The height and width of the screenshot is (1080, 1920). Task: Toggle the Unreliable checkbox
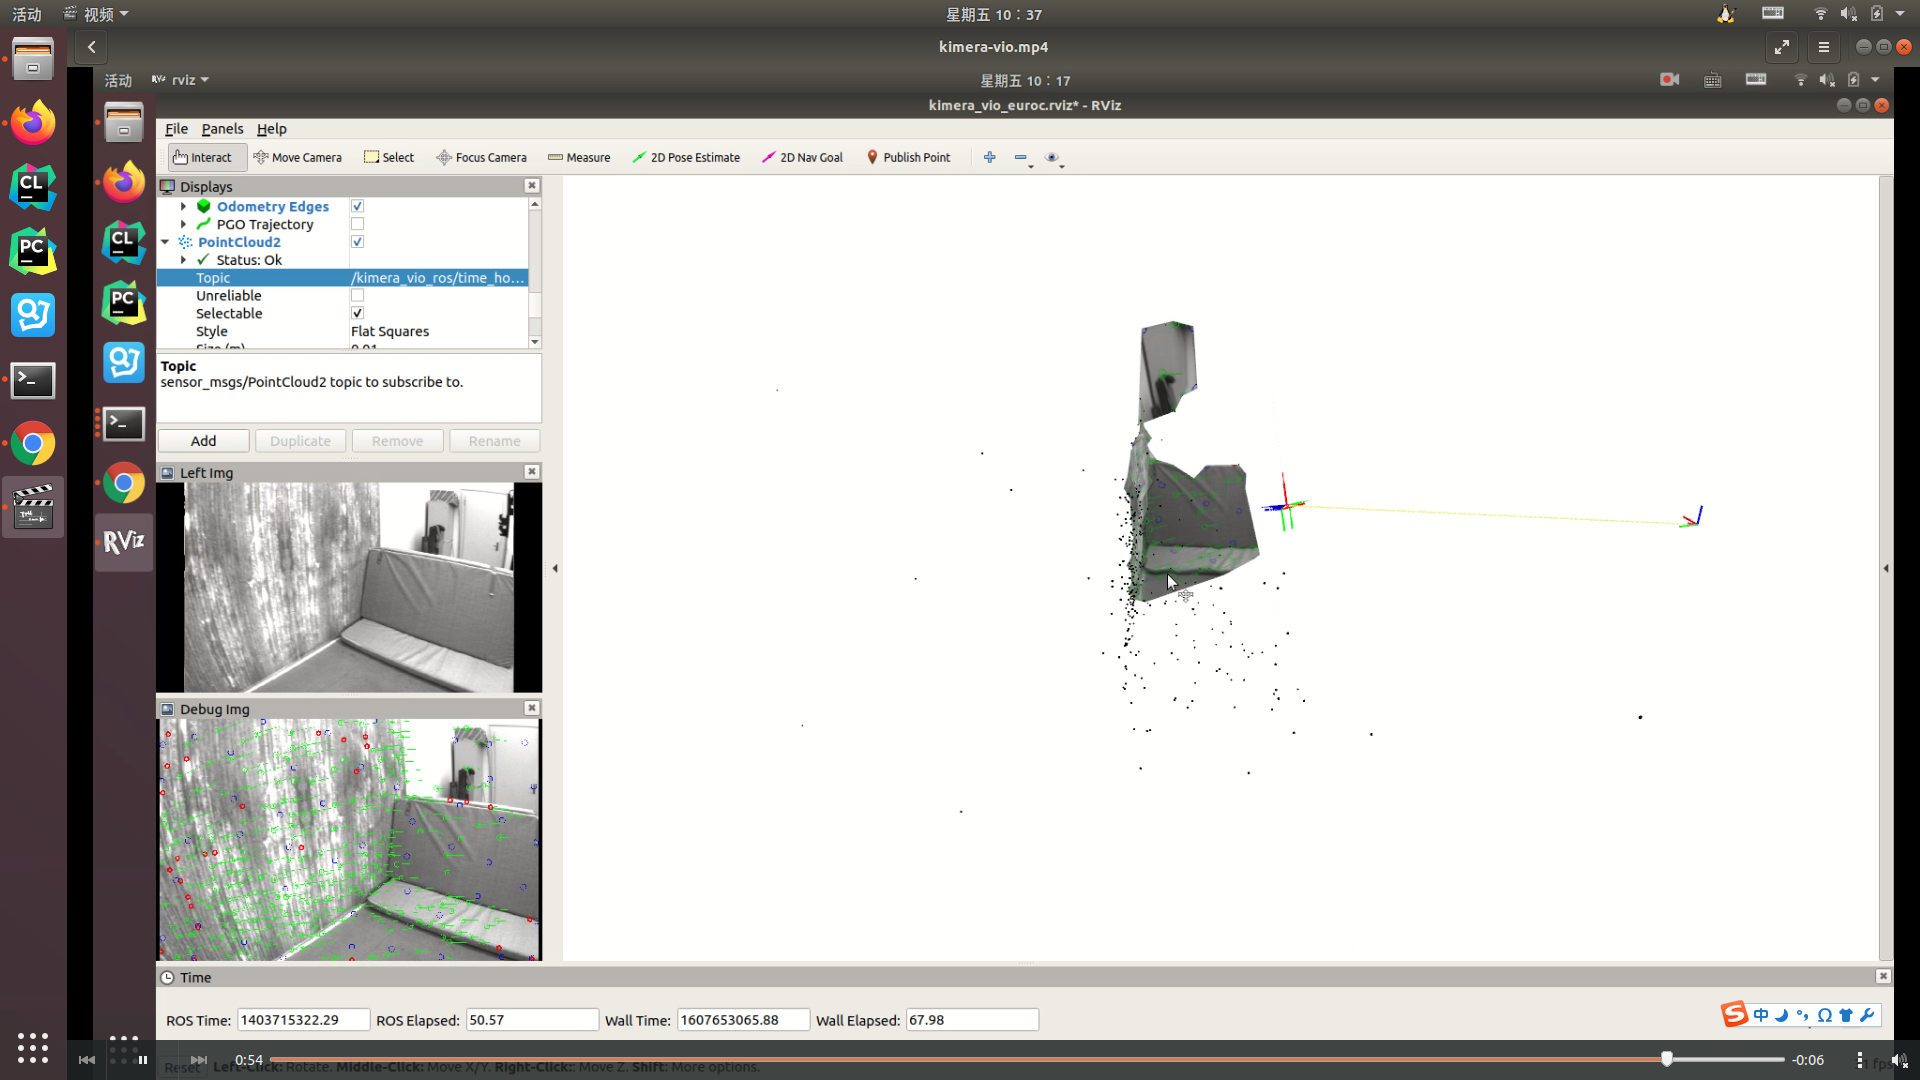tap(357, 296)
